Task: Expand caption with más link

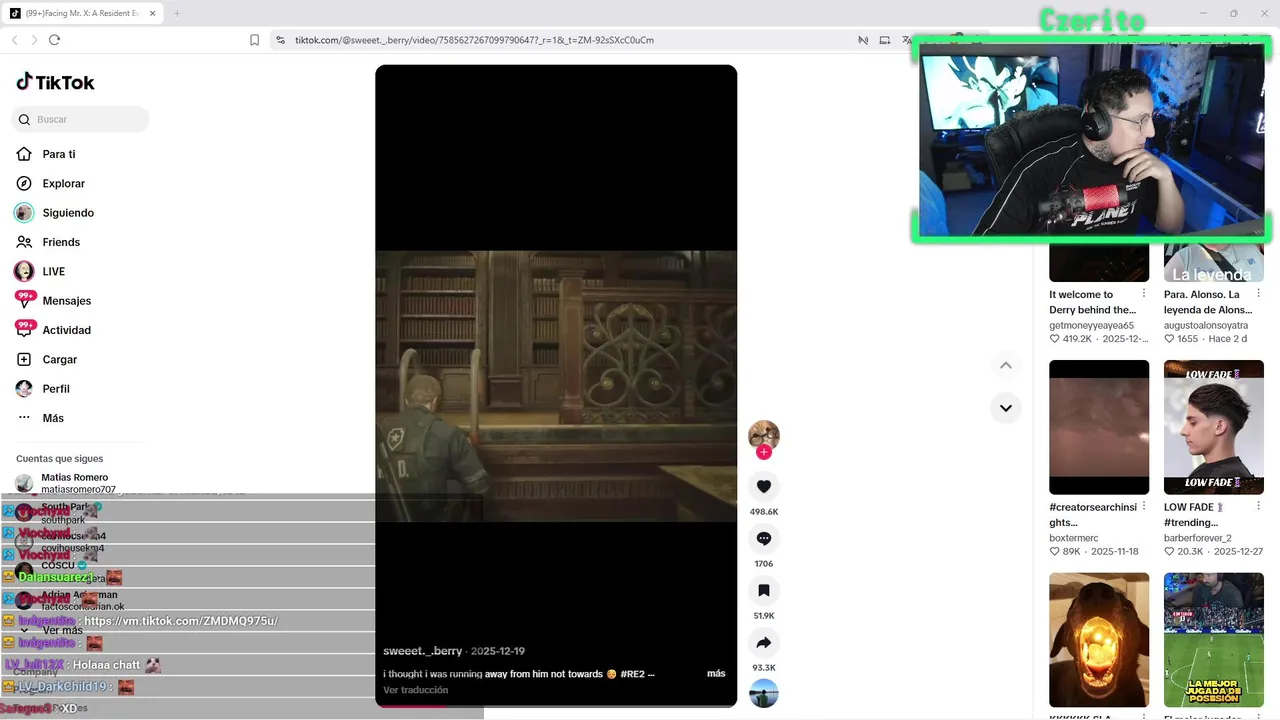Action: (x=716, y=674)
